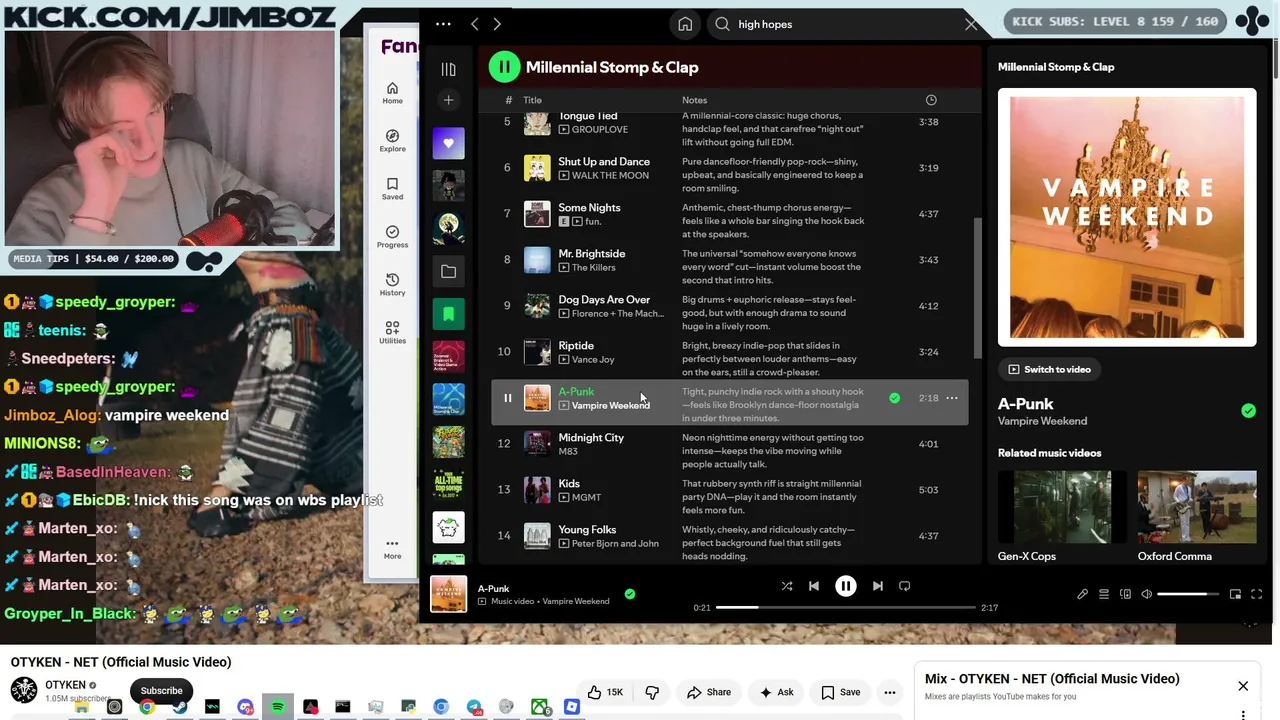Sort the track list by Title column

[532, 100]
